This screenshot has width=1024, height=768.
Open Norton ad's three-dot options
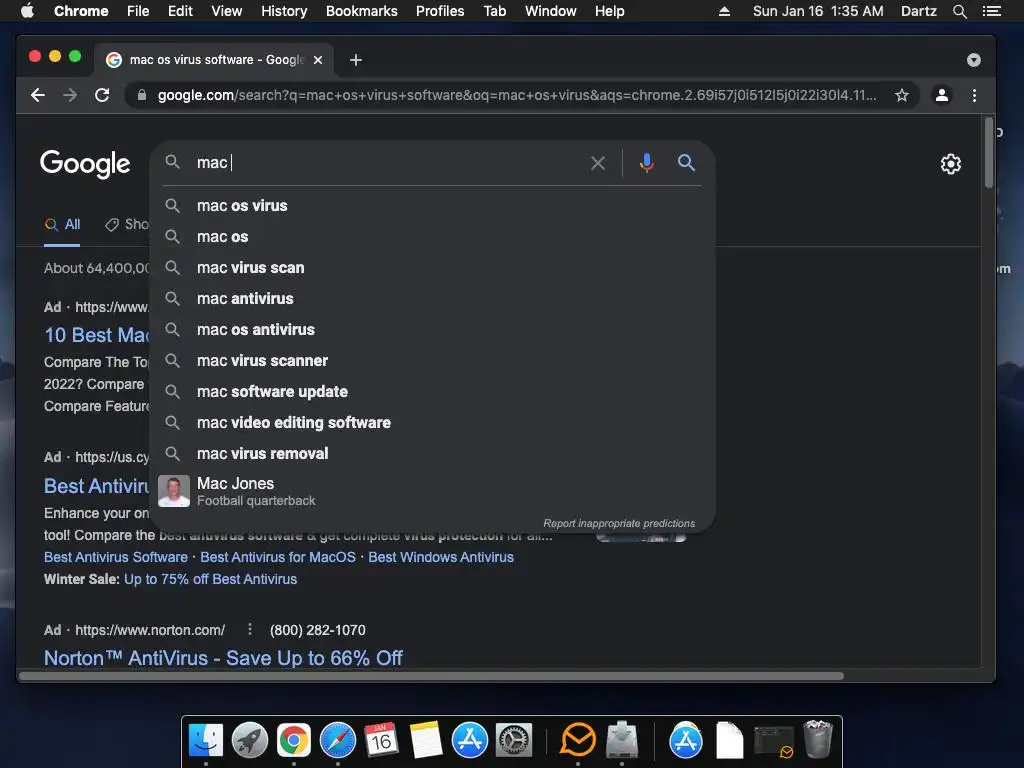[249, 629]
